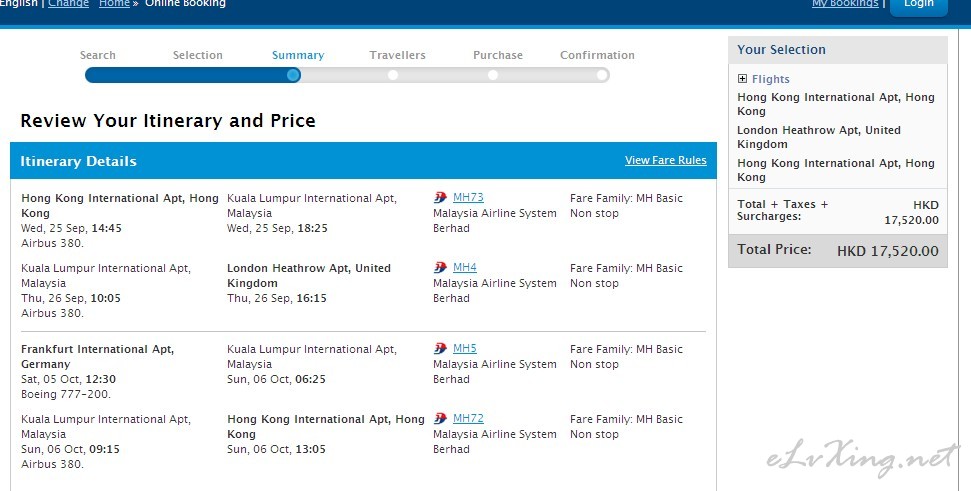Open flight MH5 details link

464,349
